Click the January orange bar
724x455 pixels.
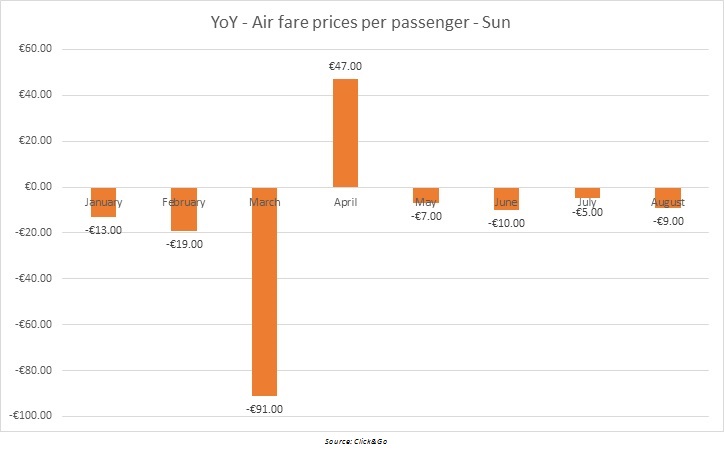point(103,202)
